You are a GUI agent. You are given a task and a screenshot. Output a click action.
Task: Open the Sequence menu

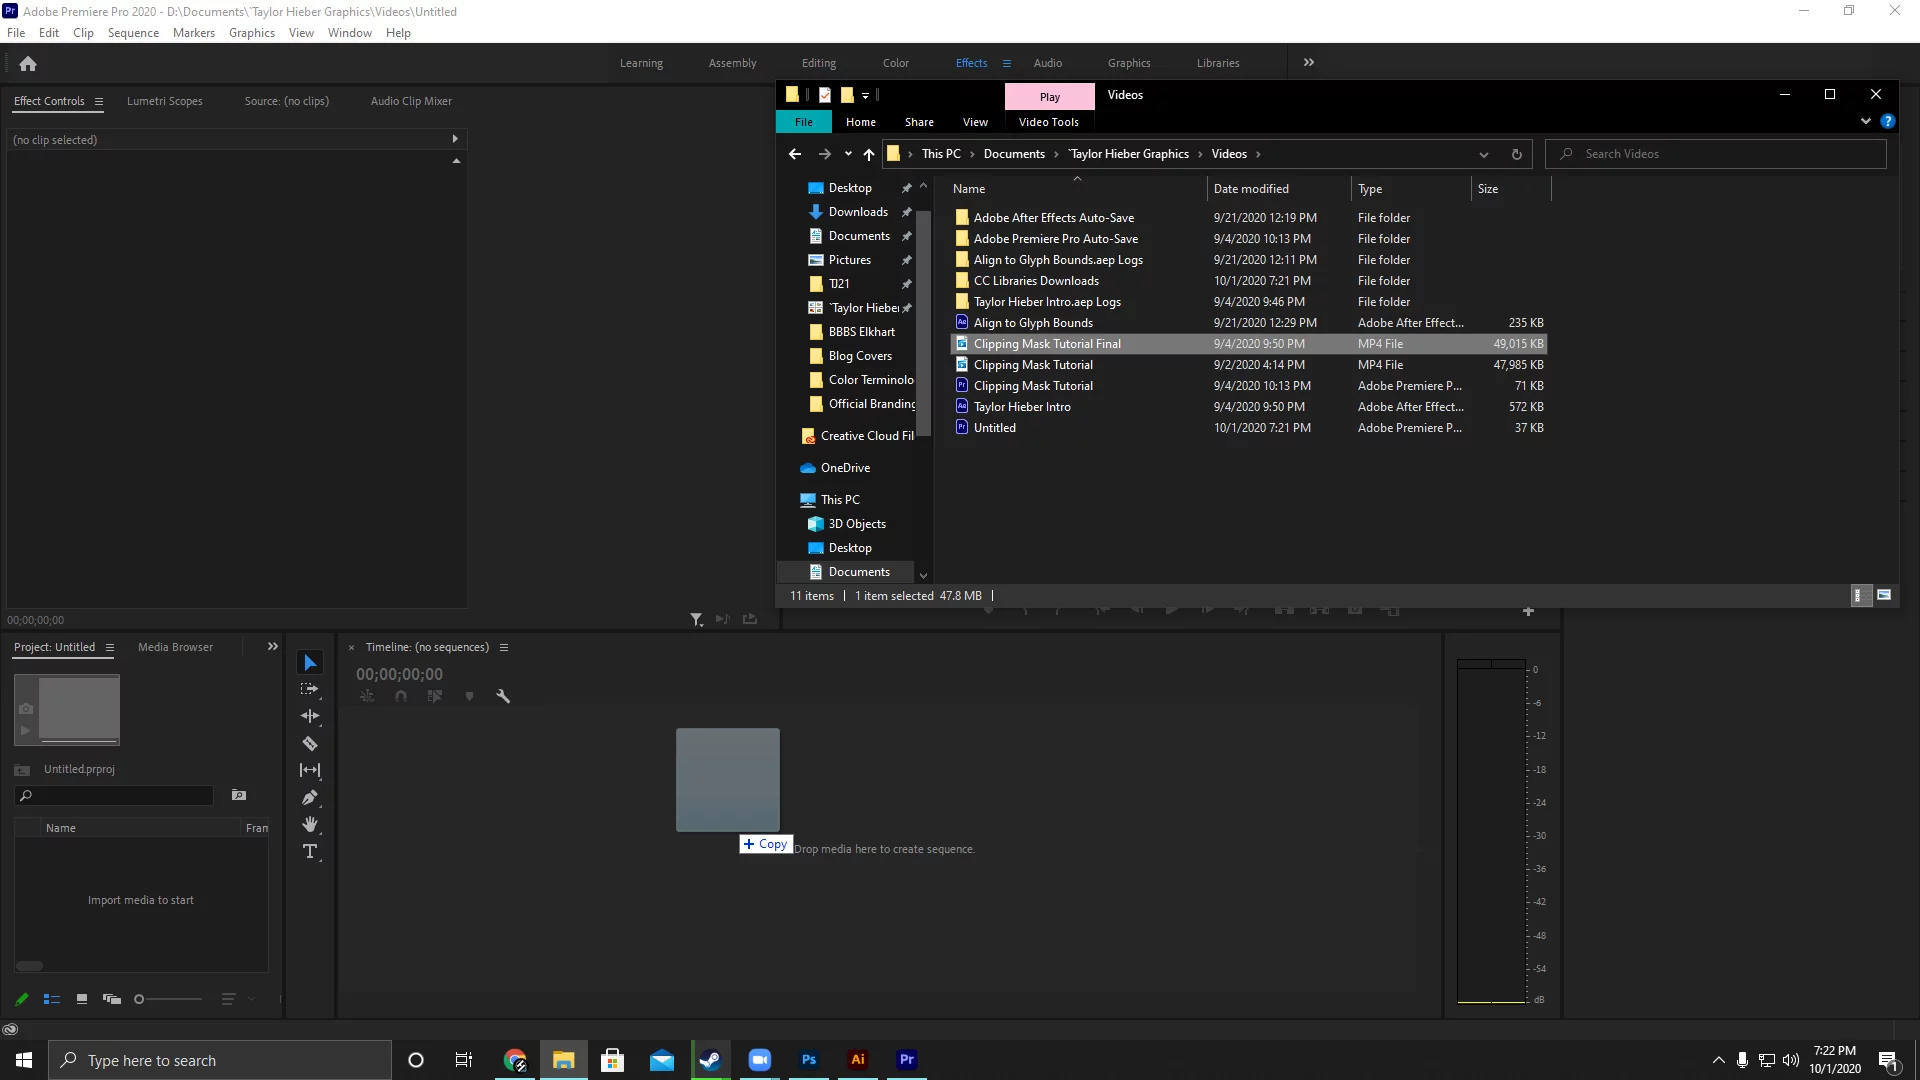(x=133, y=33)
